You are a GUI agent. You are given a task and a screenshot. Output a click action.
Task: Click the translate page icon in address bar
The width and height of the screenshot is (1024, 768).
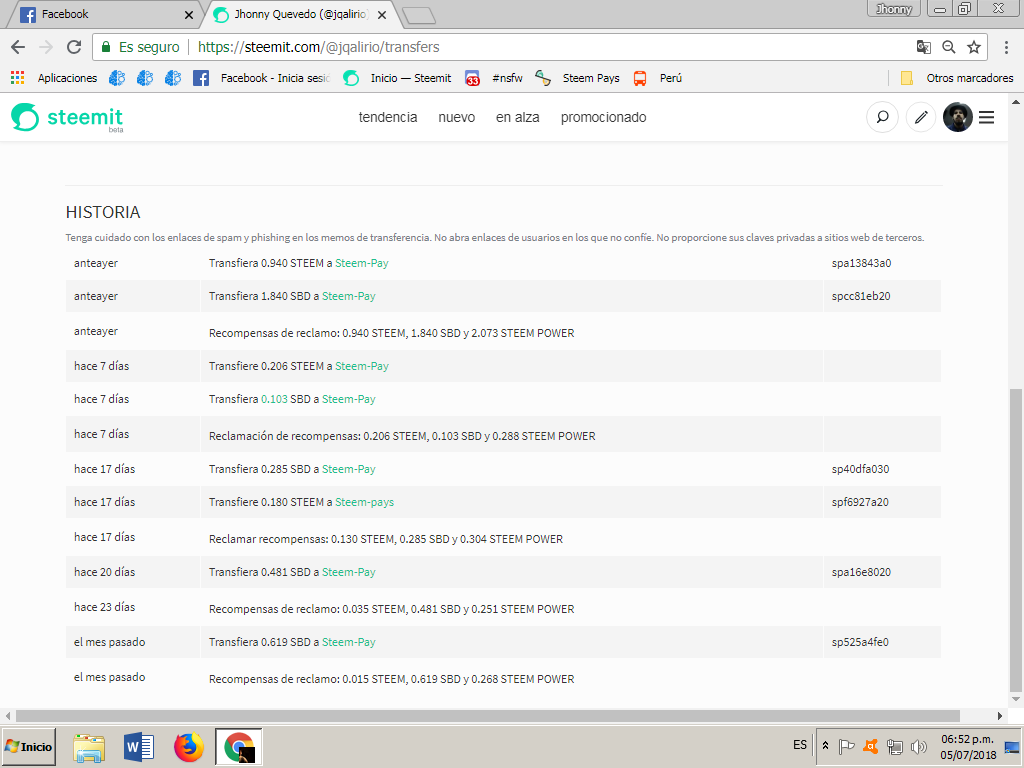click(x=923, y=47)
